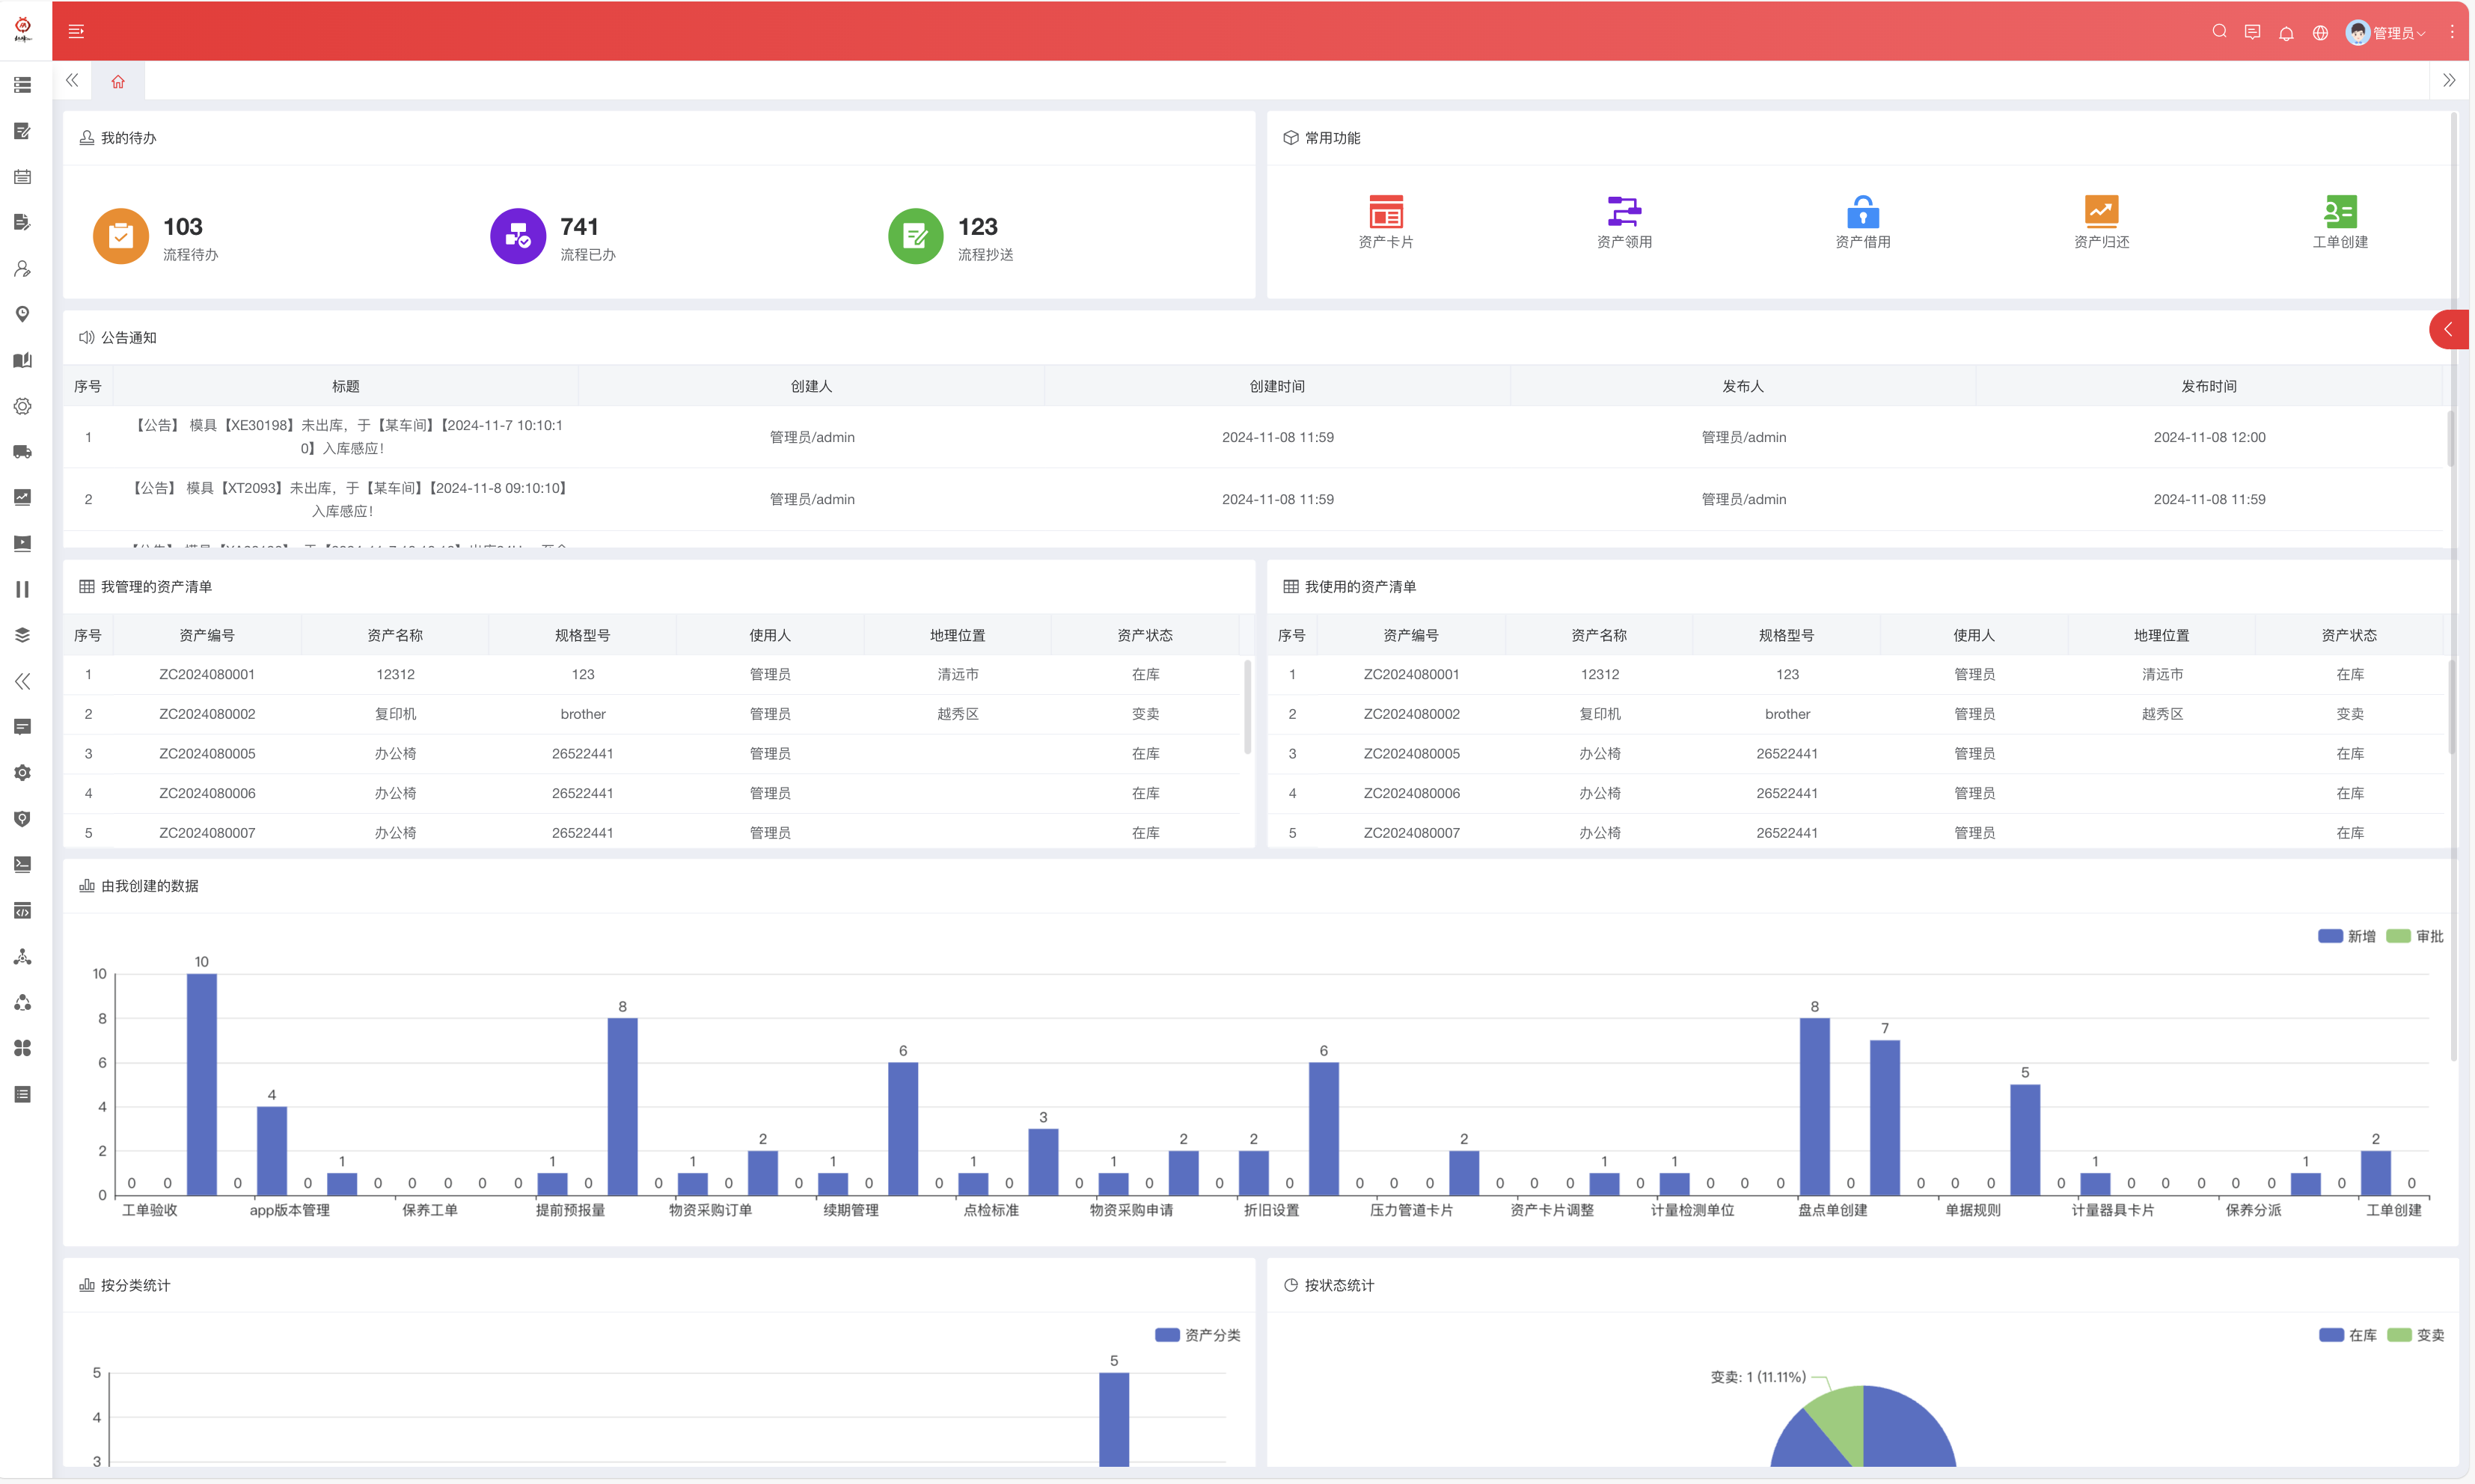This screenshot has width=2475, height=1484.
Task: Click the search icon in top bar
Action: 2219,32
